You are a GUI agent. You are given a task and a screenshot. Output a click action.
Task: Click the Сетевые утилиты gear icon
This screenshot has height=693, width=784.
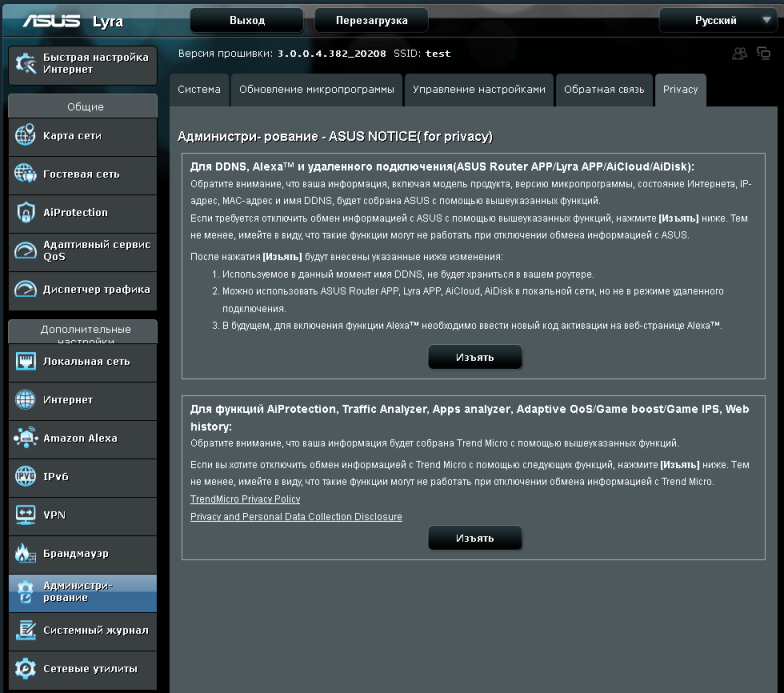[25, 668]
